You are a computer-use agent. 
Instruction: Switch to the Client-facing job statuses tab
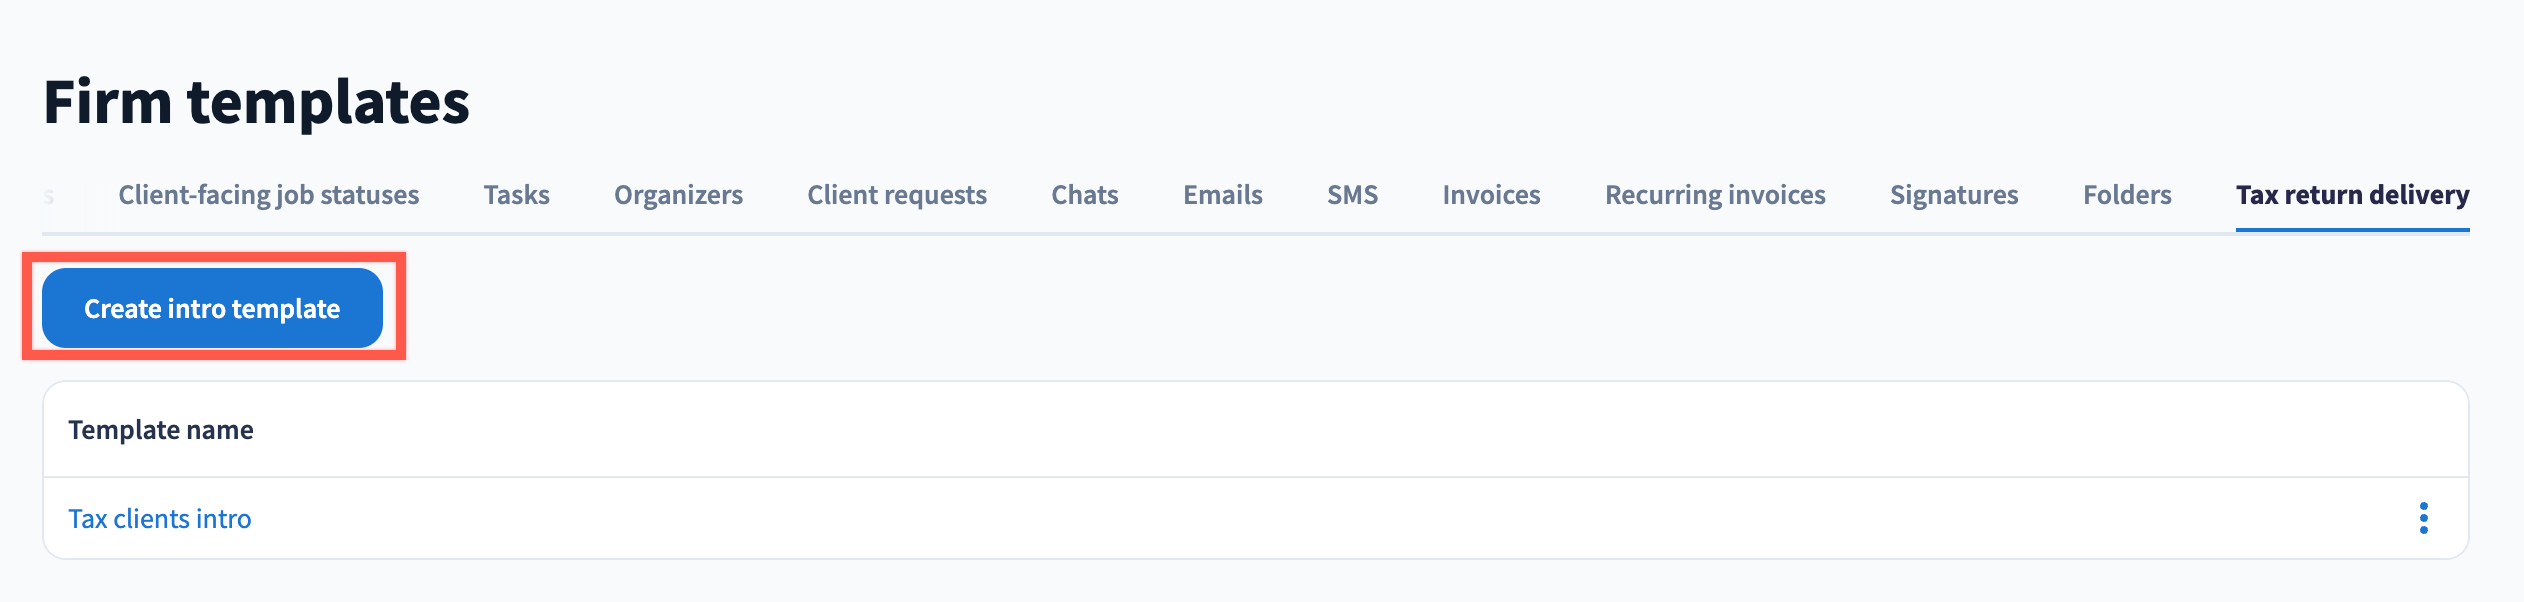coord(268,195)
